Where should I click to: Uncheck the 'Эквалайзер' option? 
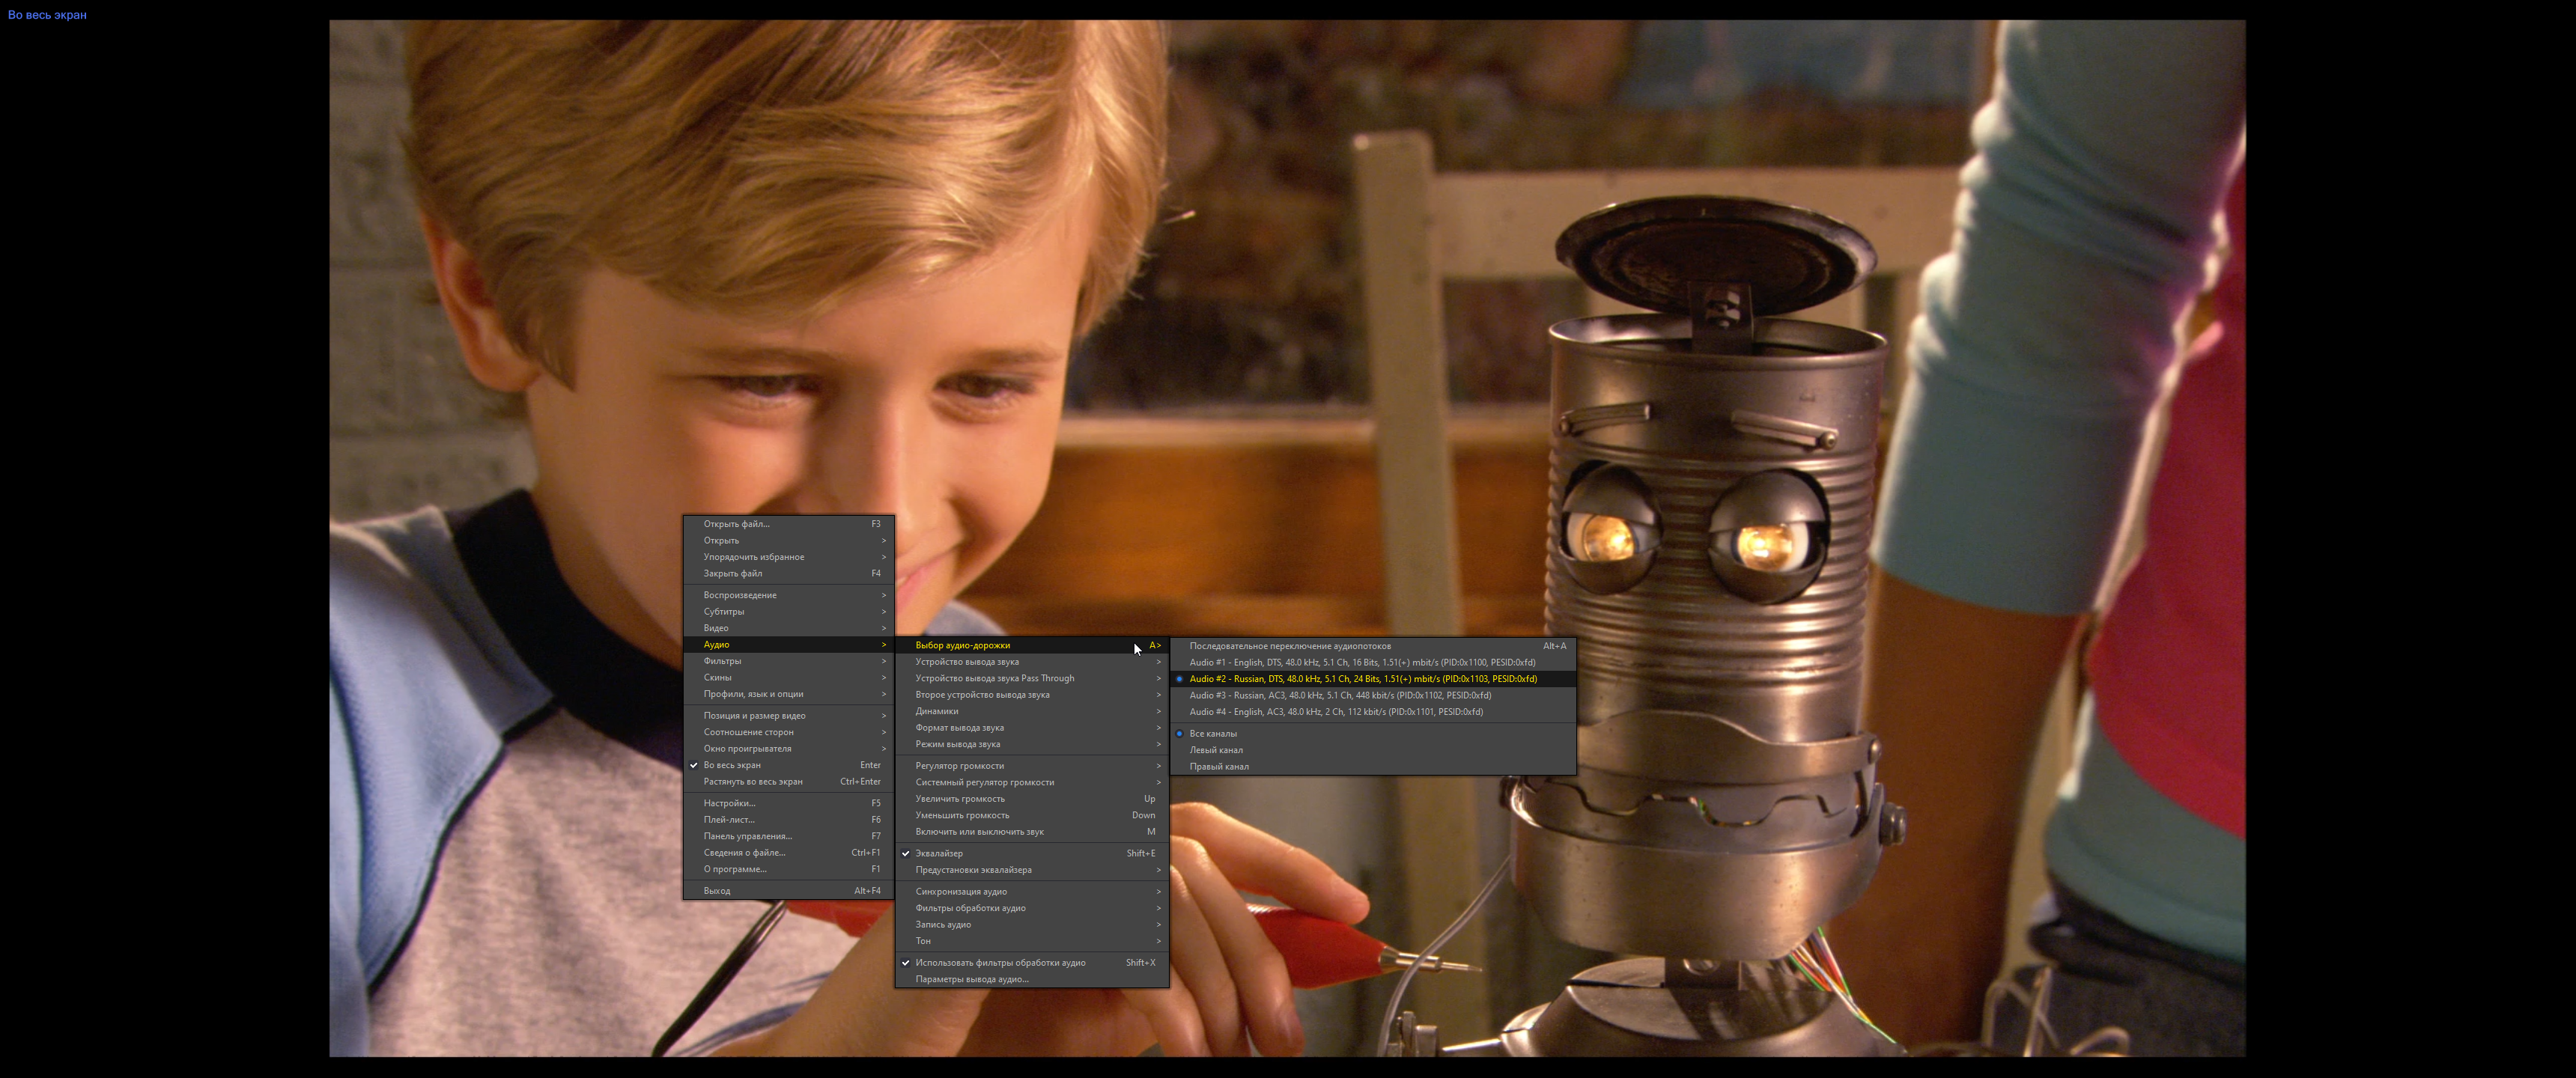(938, 853)
